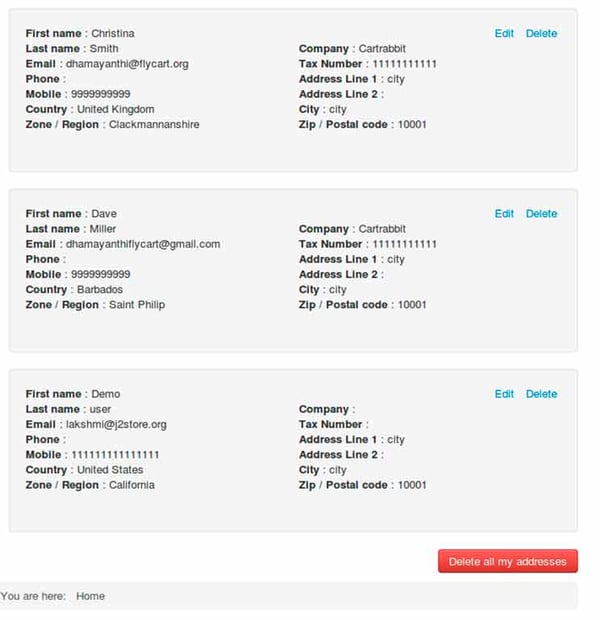The width and height of the screenshot is (600, 620).
Task: Click the Barbados country text
Action: (100, 290)
